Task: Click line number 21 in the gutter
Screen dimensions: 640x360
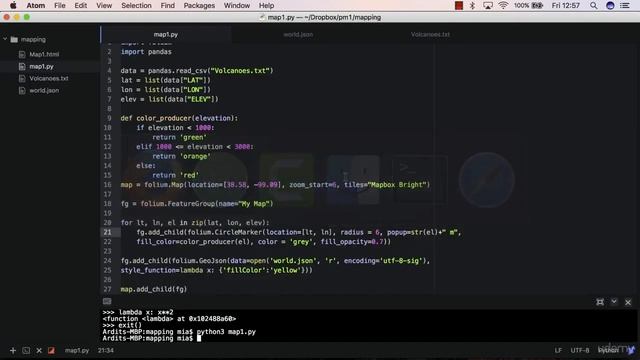Action: coord(107,232)
